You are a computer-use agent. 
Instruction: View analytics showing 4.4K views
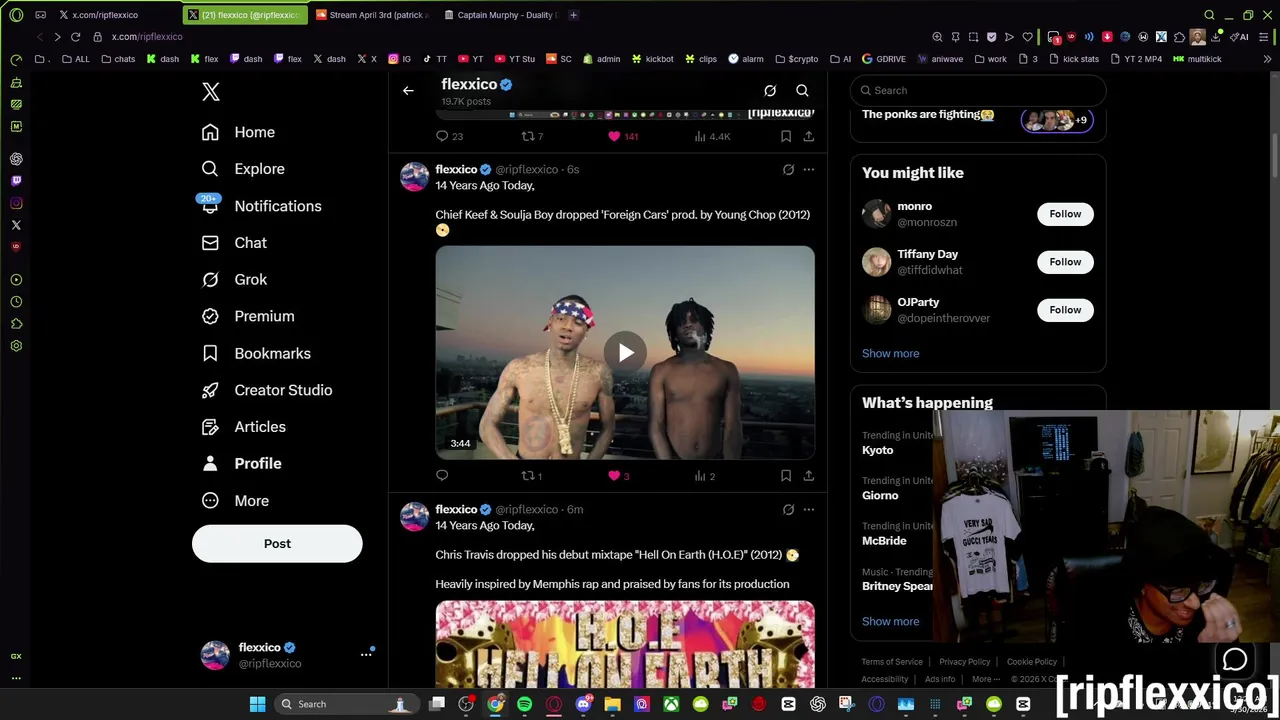(x=713, y=136)
